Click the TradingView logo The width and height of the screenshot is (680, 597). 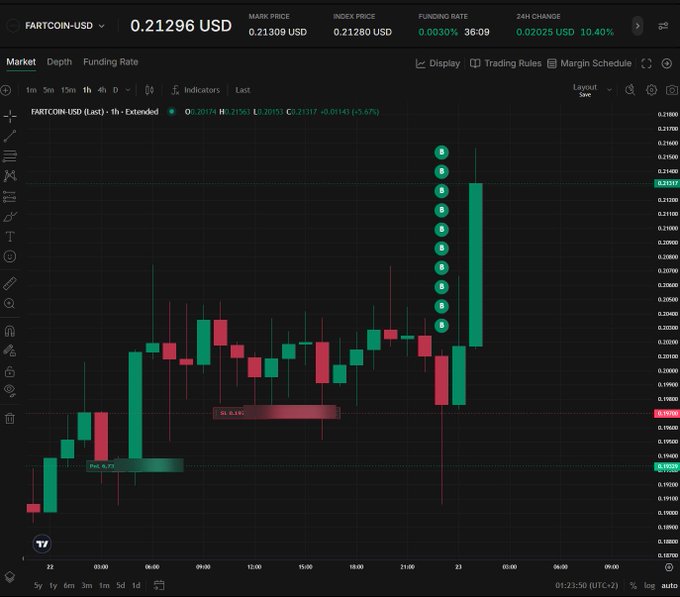(x=42, y=544)
